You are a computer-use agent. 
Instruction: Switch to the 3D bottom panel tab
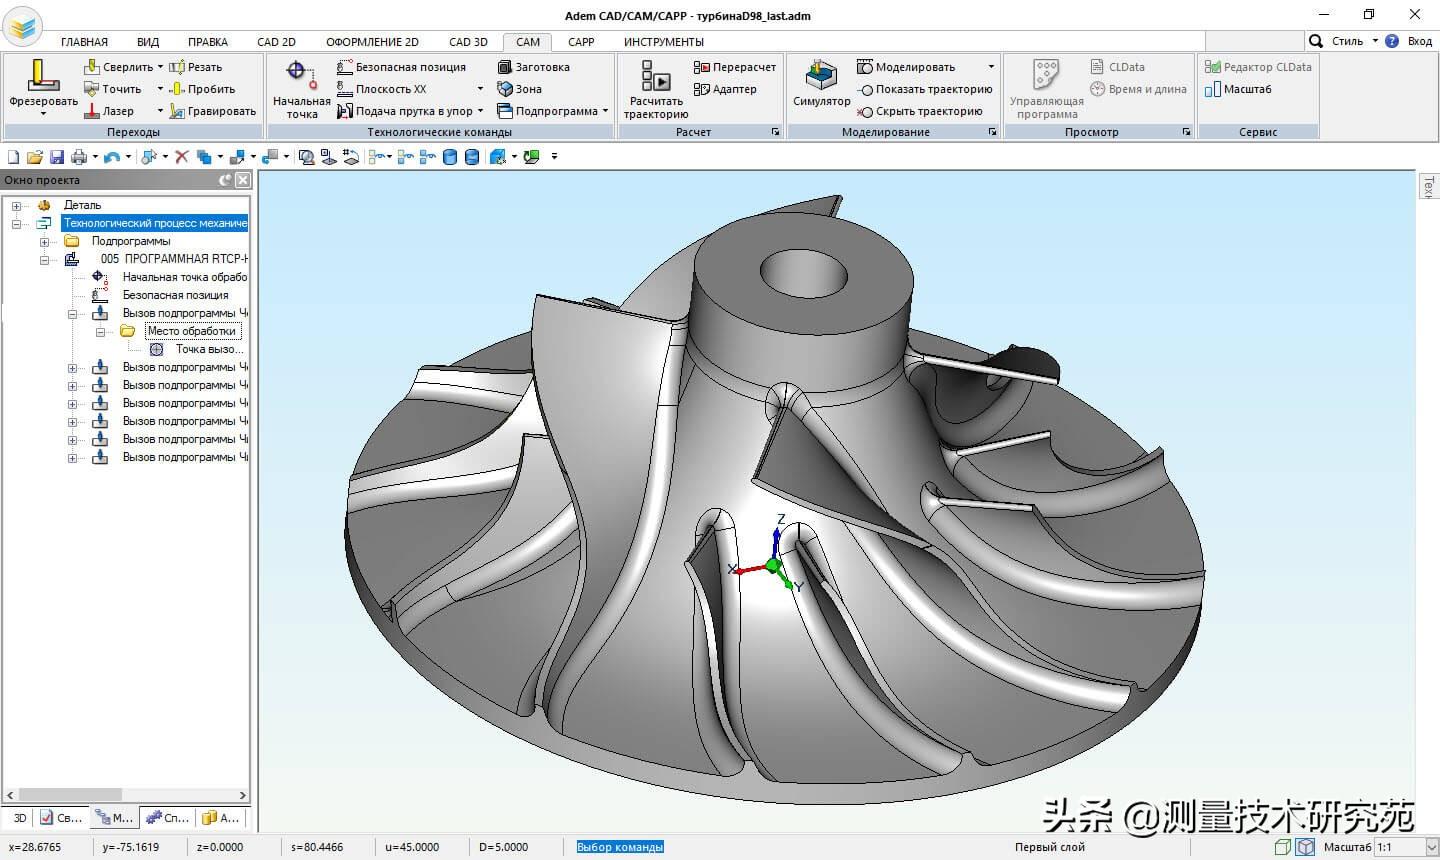pos(19,818)
